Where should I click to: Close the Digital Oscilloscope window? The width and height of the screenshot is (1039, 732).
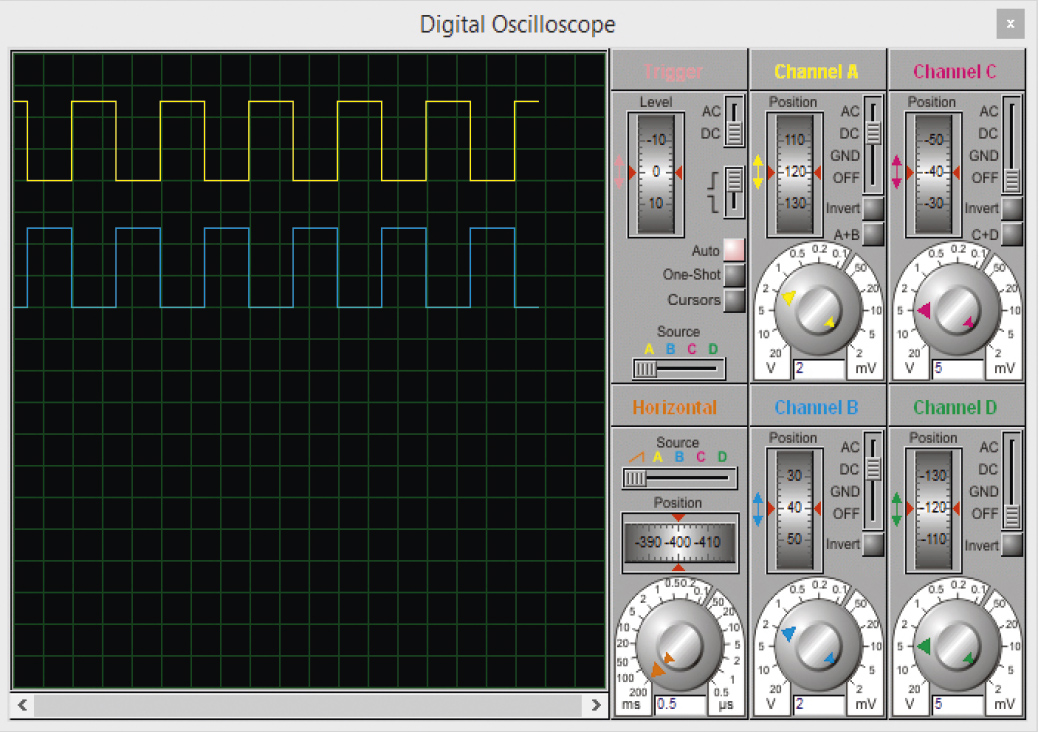[x=1010, y=24]
